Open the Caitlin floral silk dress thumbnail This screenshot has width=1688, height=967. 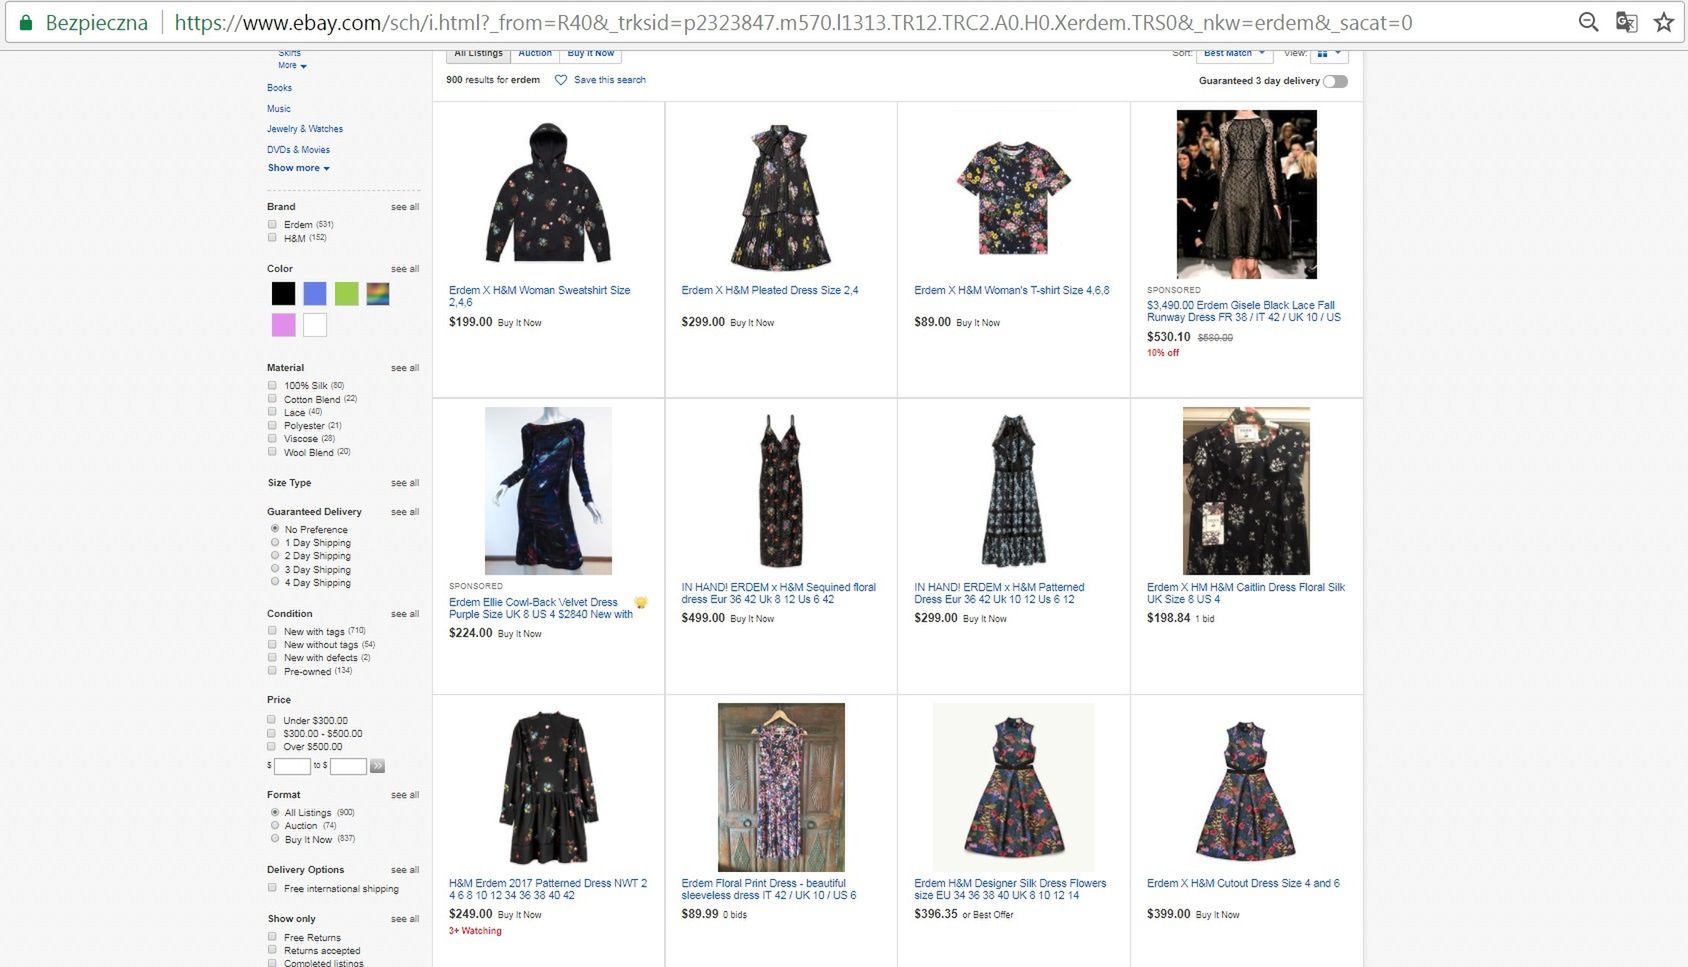(x=1246, y=490)
